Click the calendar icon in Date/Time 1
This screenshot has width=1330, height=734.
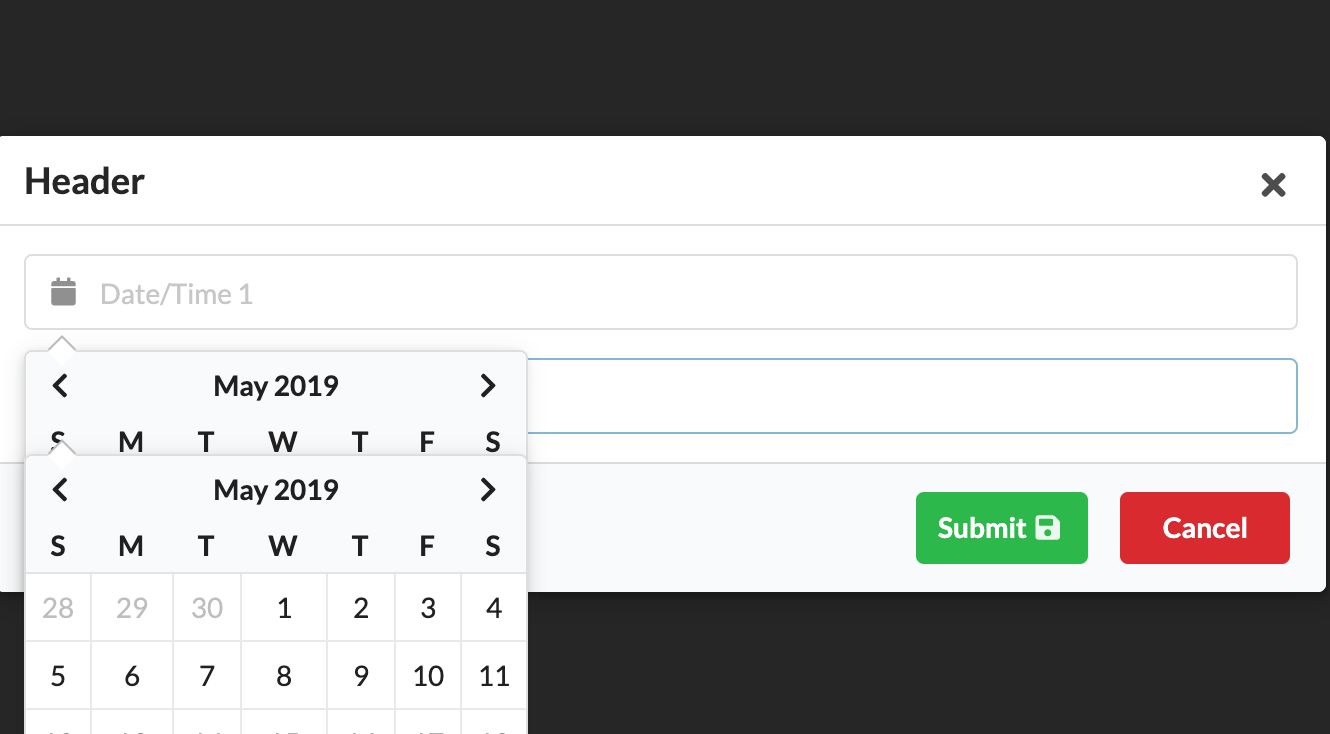pyautogui.click(x=63, y=292)
